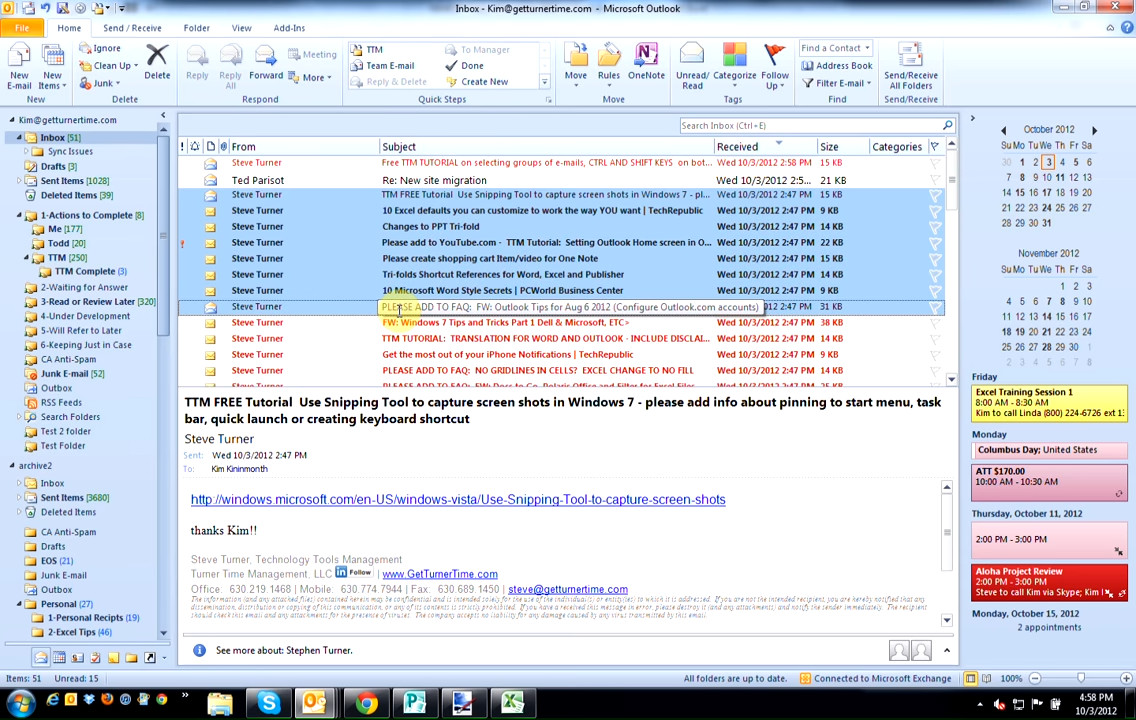Click the Unread/Read toggle button

[x=692, y=66]
